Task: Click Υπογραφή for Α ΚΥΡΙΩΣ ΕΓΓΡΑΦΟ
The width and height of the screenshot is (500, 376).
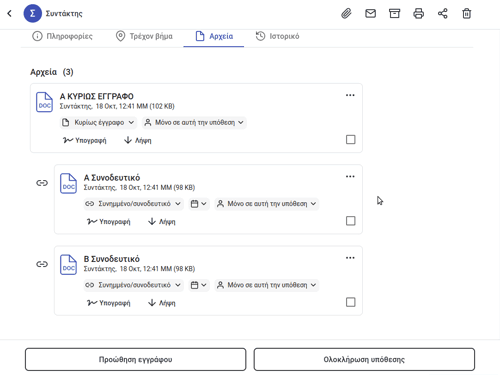Action: click(x=85, y=140)
